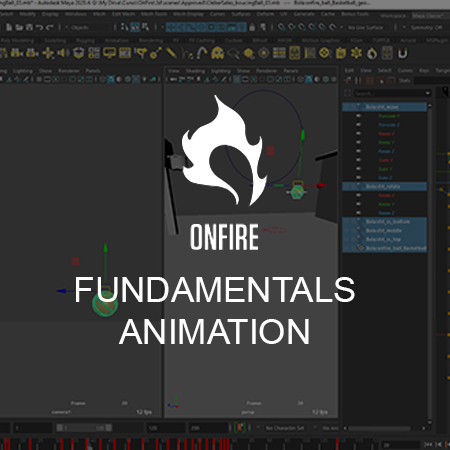The image size is (450, 450).
Task: Open the Panels menu in camera1 panel
Action: [93, 71]
